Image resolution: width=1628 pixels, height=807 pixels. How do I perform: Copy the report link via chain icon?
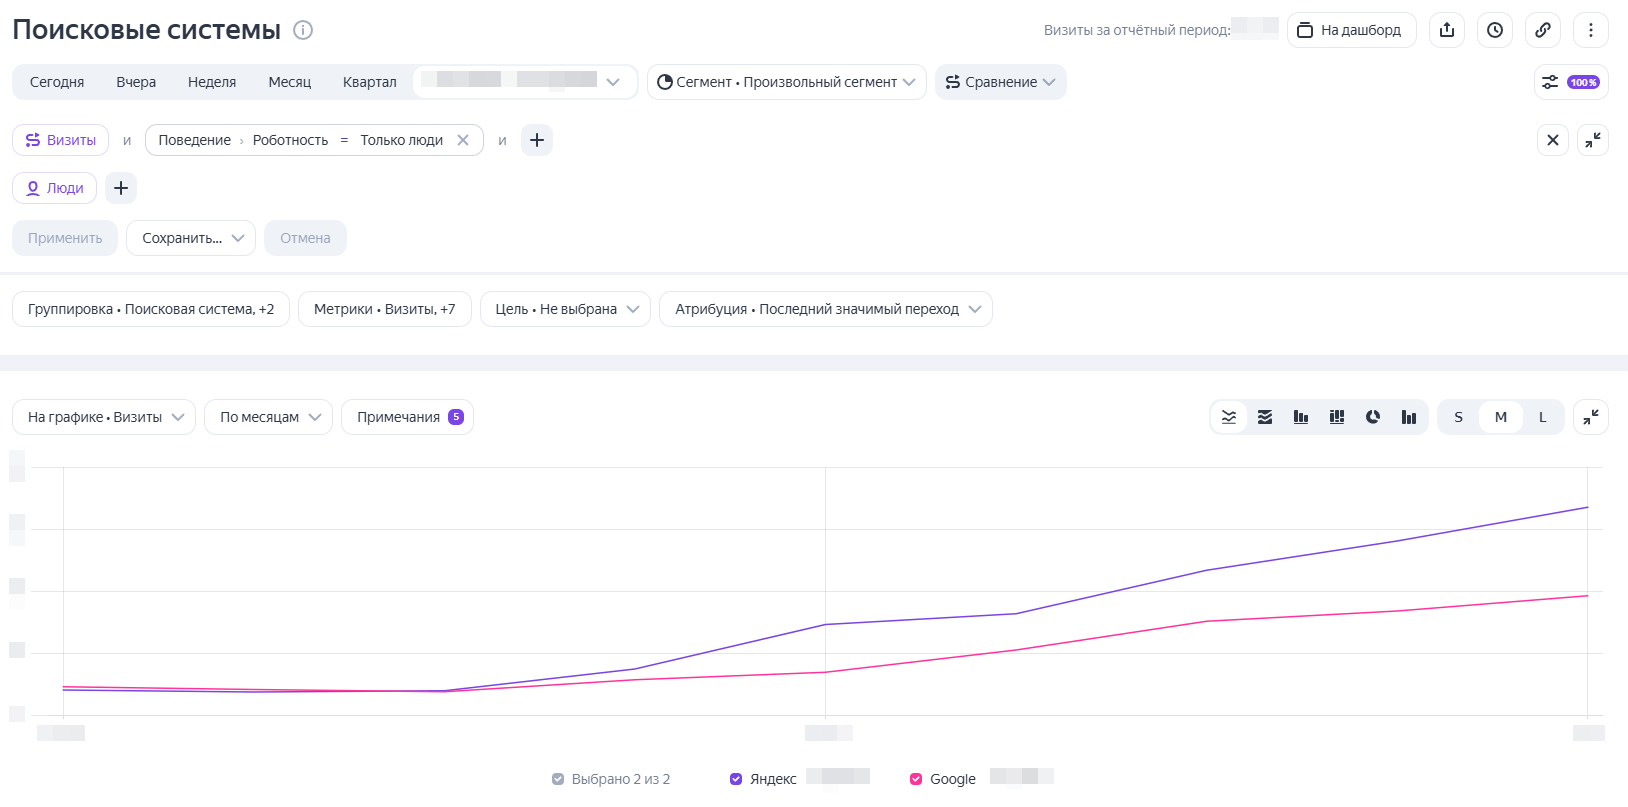(x=1543, y=30)
